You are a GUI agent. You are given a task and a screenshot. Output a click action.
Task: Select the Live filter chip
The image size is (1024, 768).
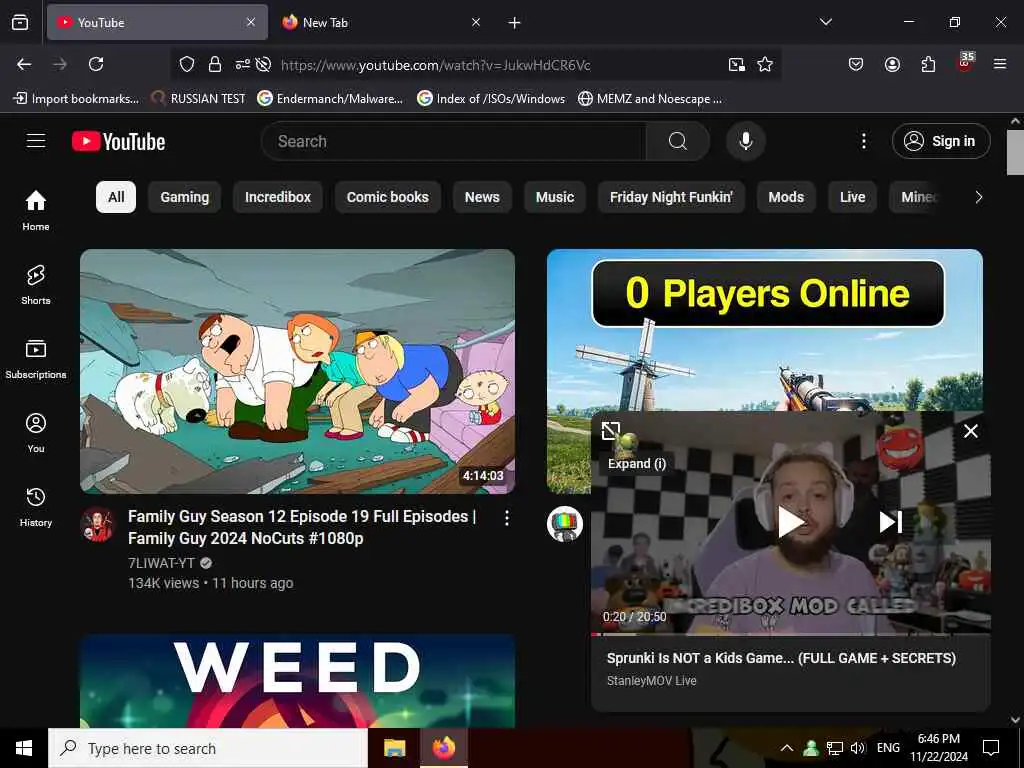[x=852, y=197]
